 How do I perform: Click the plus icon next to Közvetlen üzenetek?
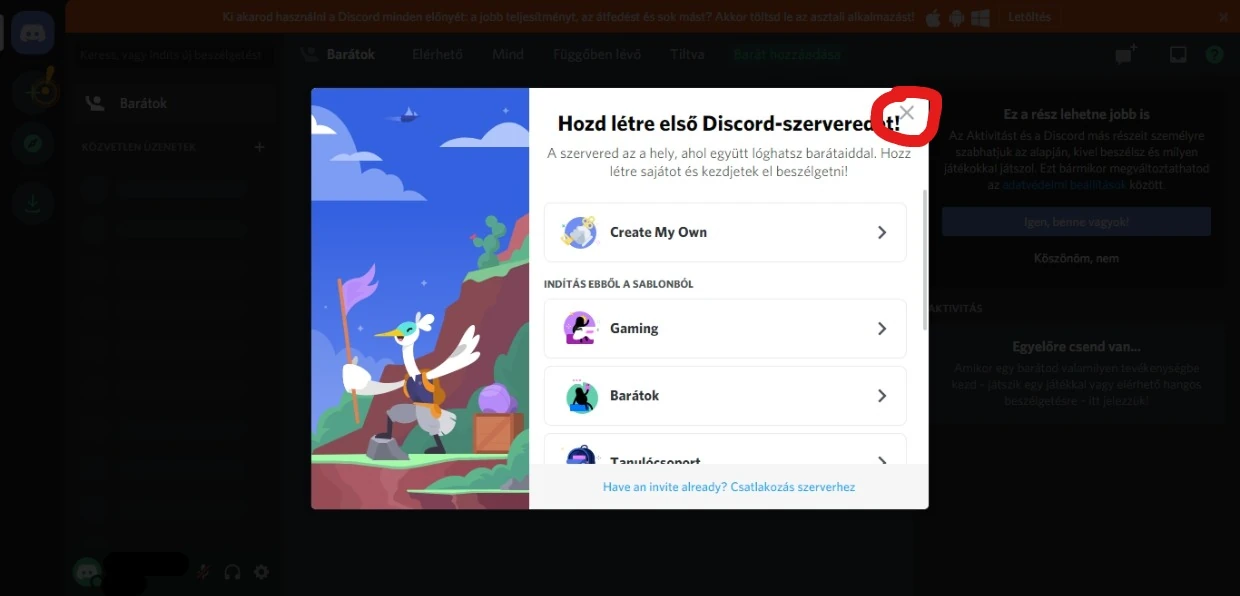[x=259, y=147]
